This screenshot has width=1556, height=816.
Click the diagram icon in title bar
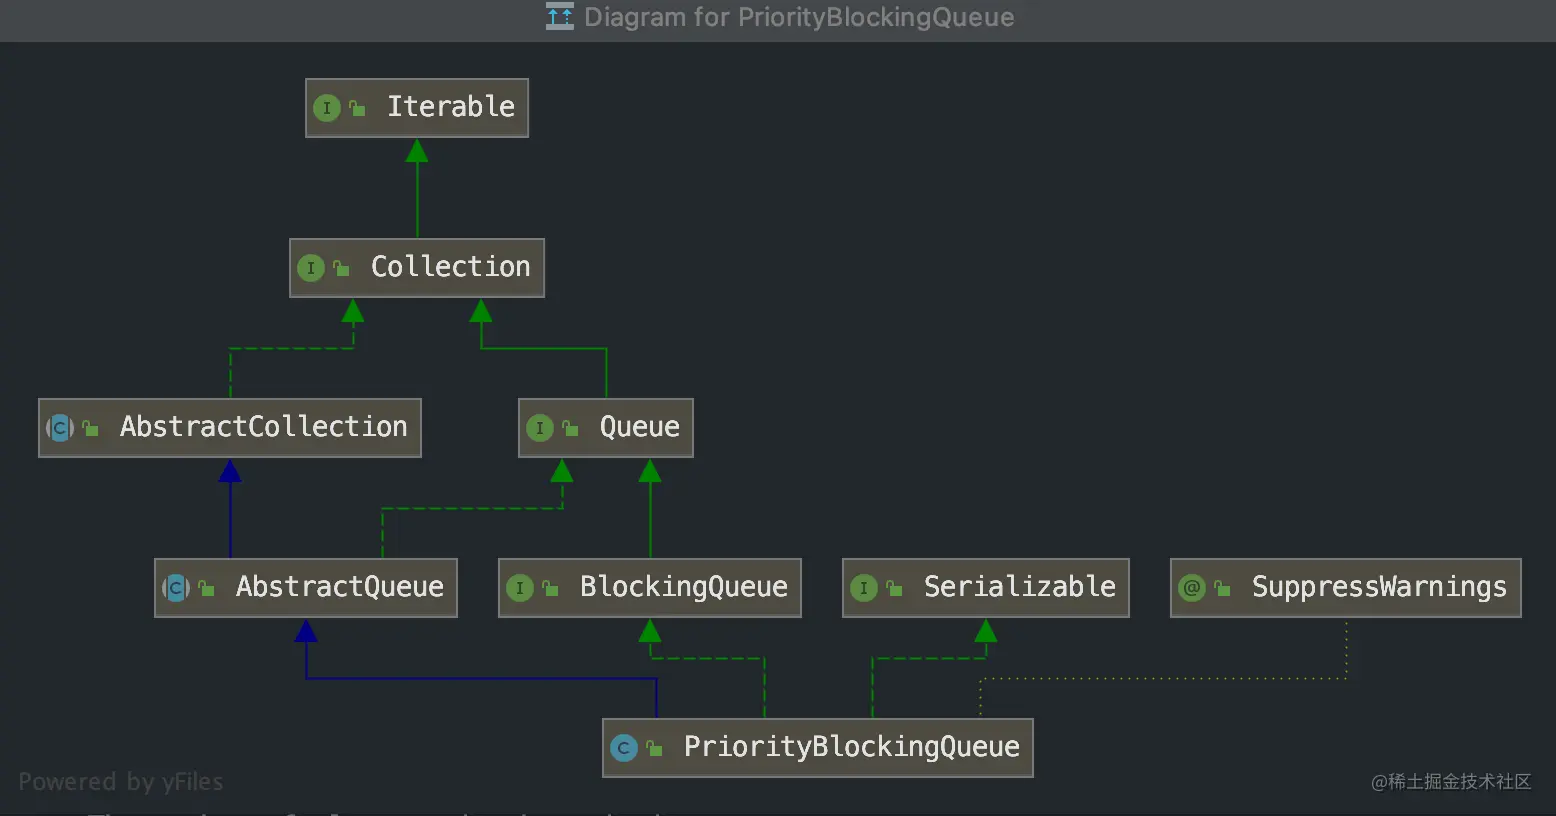(x=560, y=17)
